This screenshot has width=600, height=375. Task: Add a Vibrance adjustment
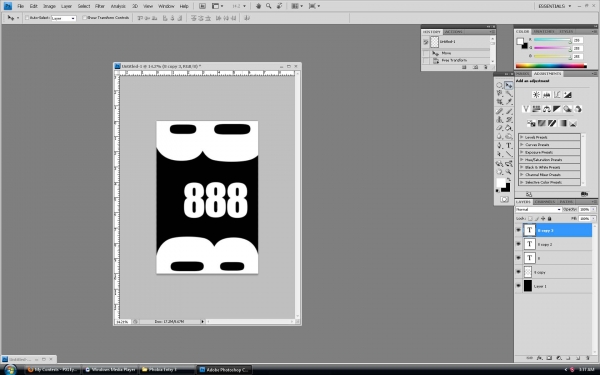coord(526,109)
